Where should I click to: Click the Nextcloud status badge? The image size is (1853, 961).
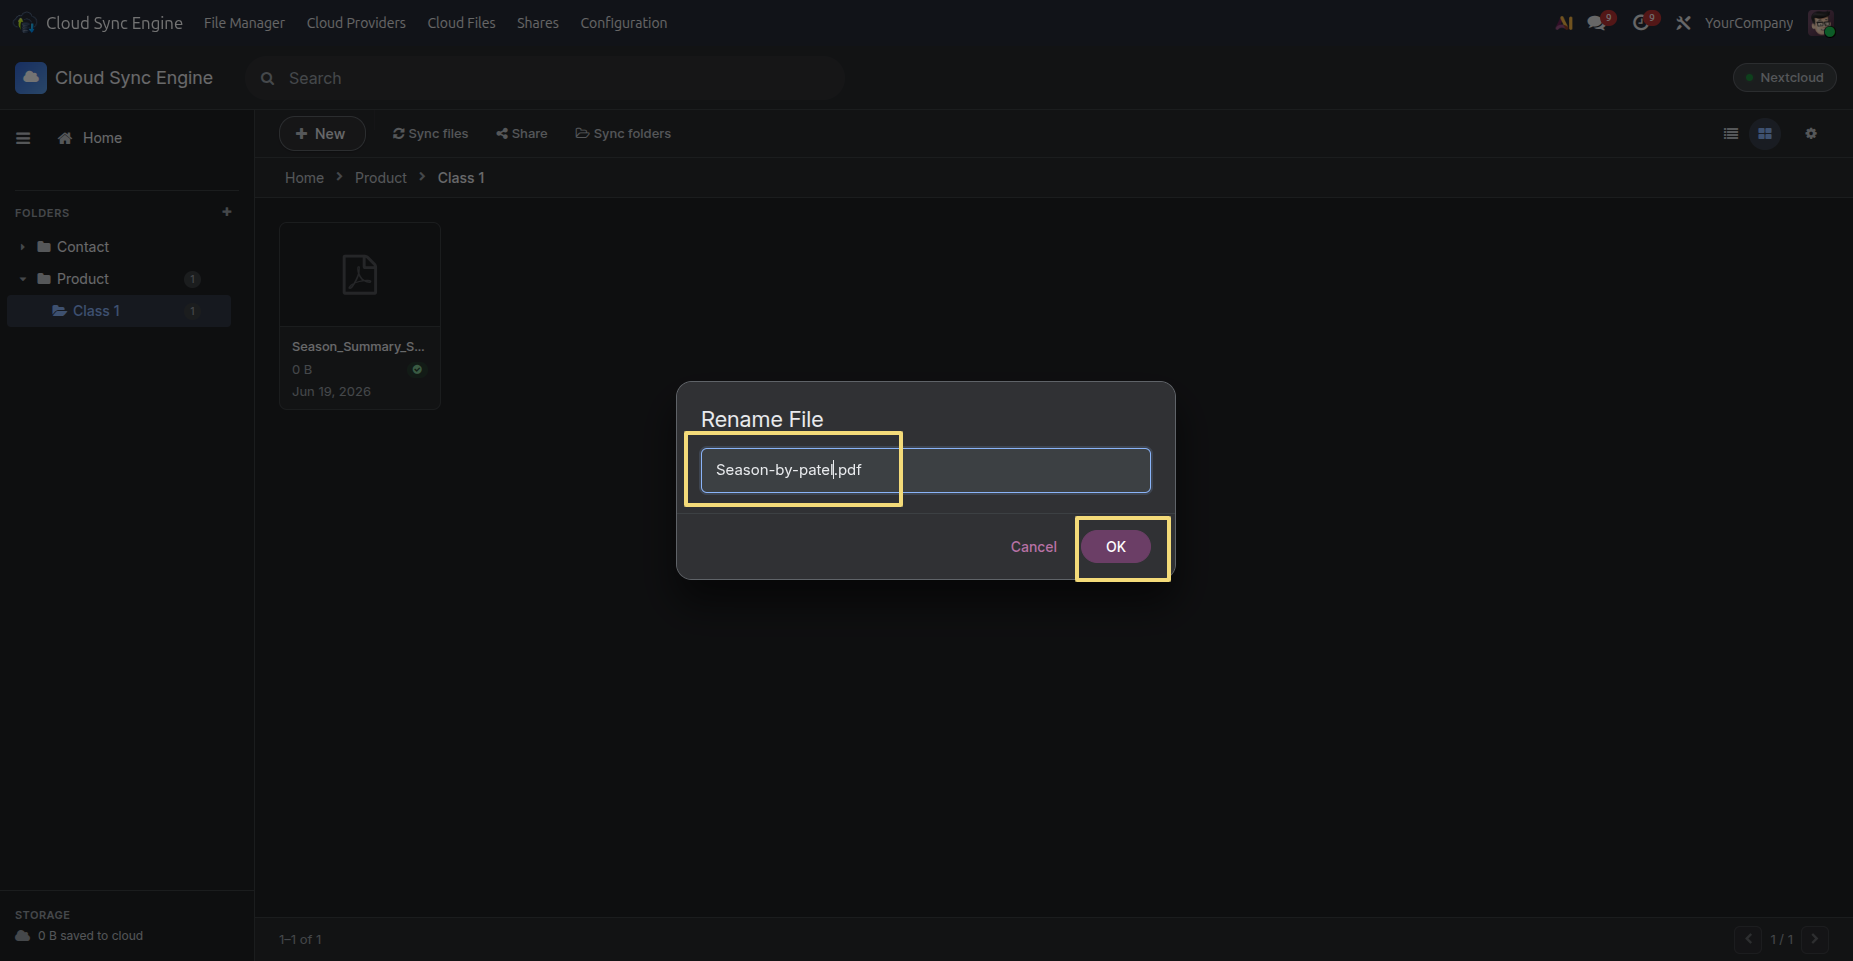click(x=1784, y=78)
